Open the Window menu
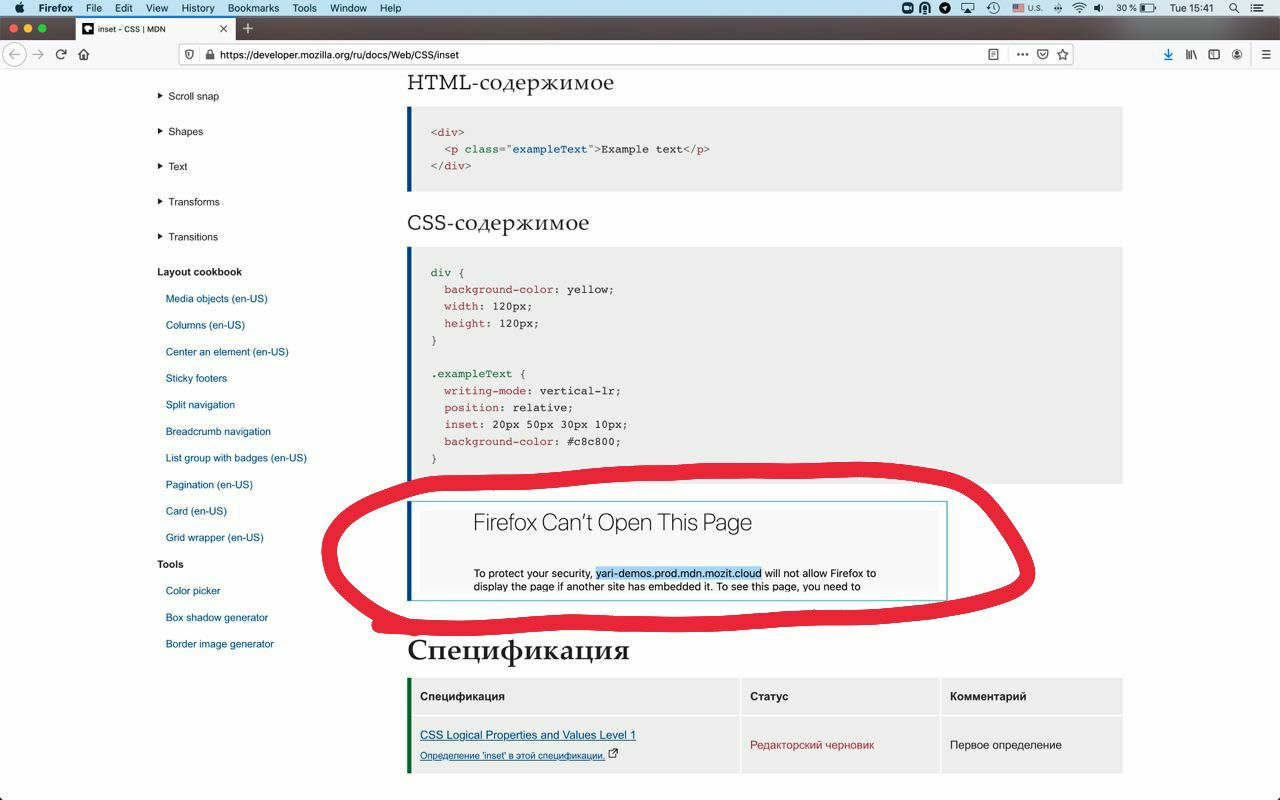 click(x=348, y=8)
